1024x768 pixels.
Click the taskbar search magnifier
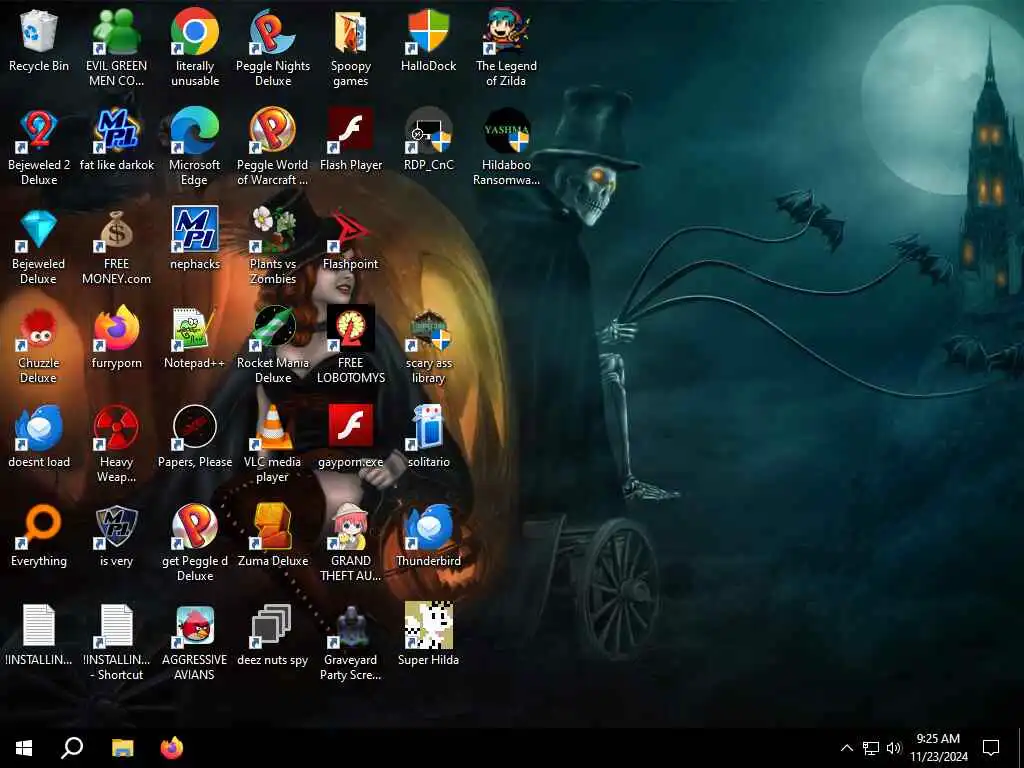pos(72,748)
